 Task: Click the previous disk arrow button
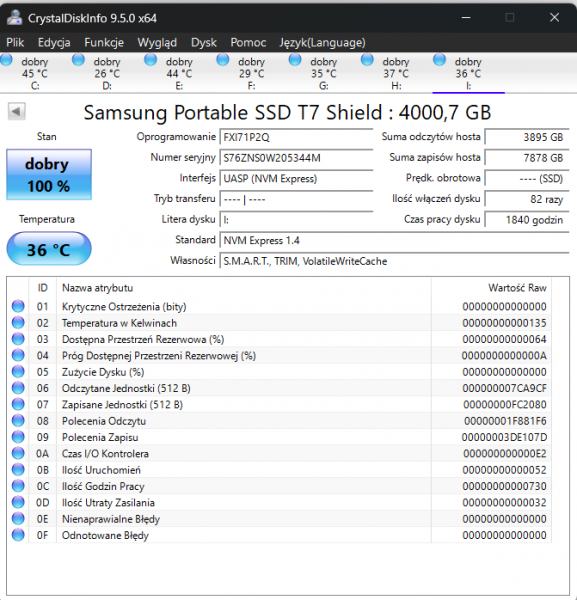pyautogui.click(x=16, y=111)
